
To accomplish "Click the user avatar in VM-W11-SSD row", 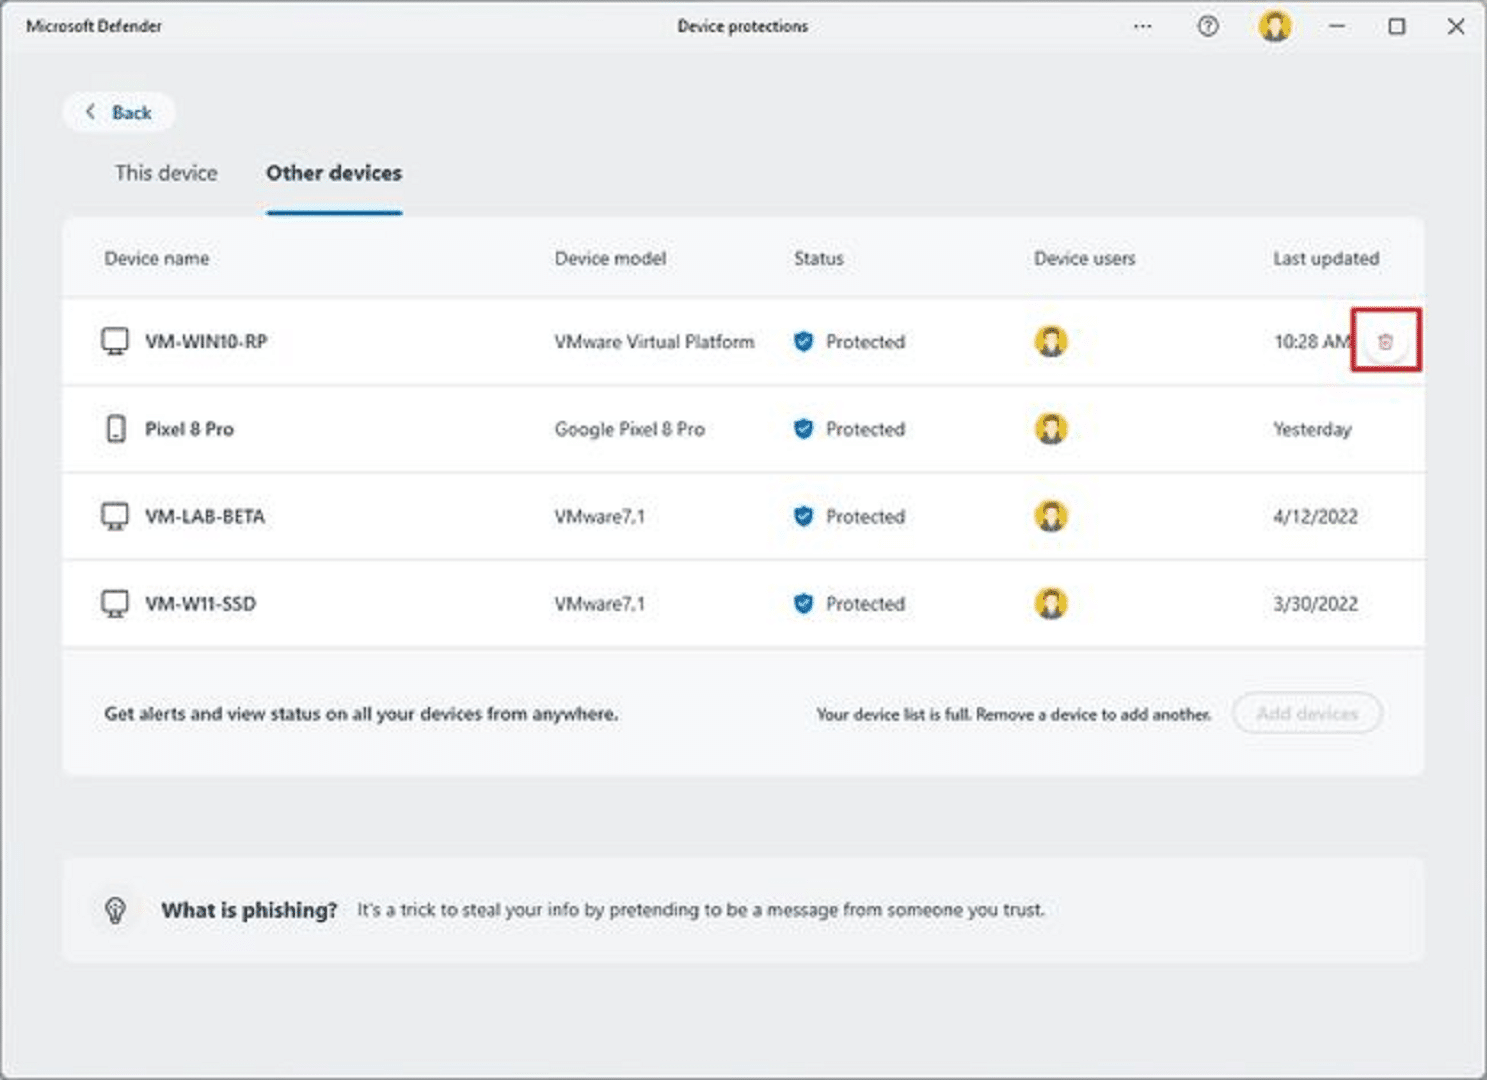I will coord(1050,604).
